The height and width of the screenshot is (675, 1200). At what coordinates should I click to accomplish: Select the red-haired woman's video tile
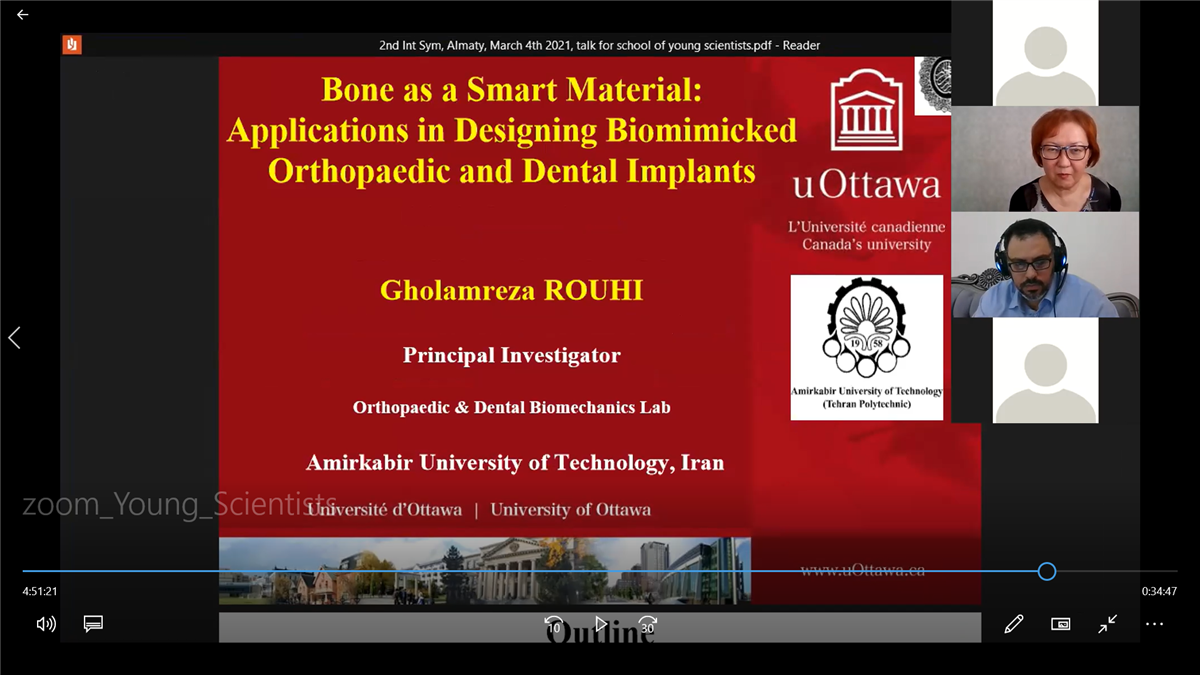[x=1044, y=159]
